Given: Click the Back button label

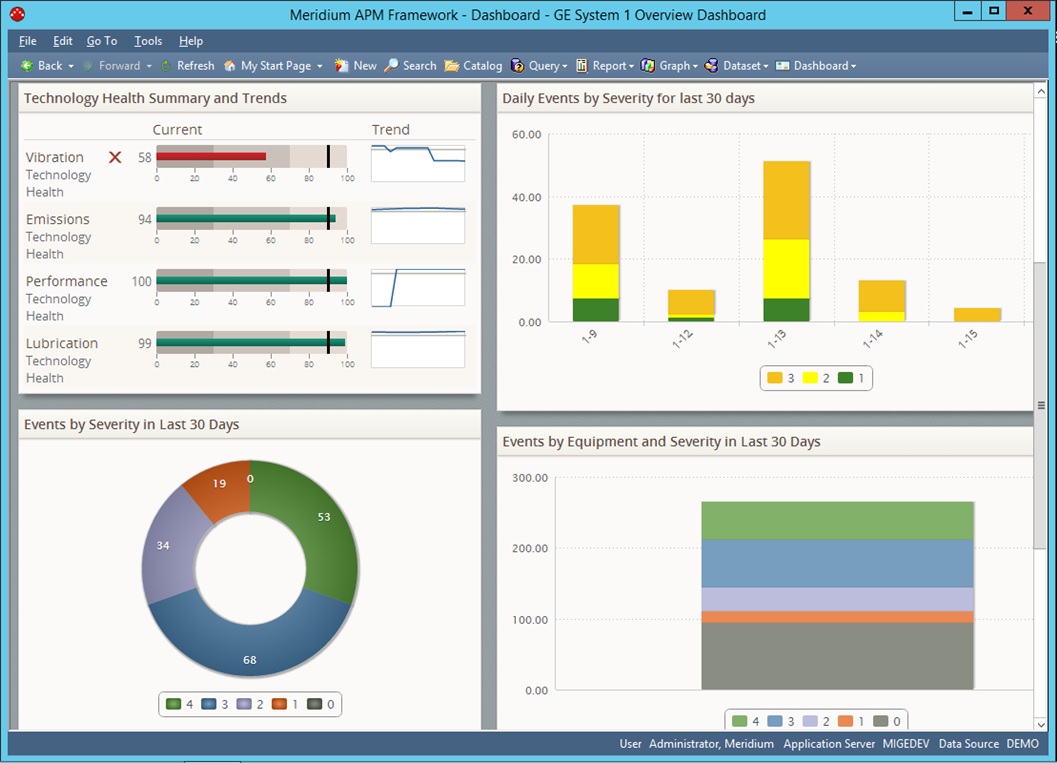Looking at the screenshot, I should pos(50,65).
